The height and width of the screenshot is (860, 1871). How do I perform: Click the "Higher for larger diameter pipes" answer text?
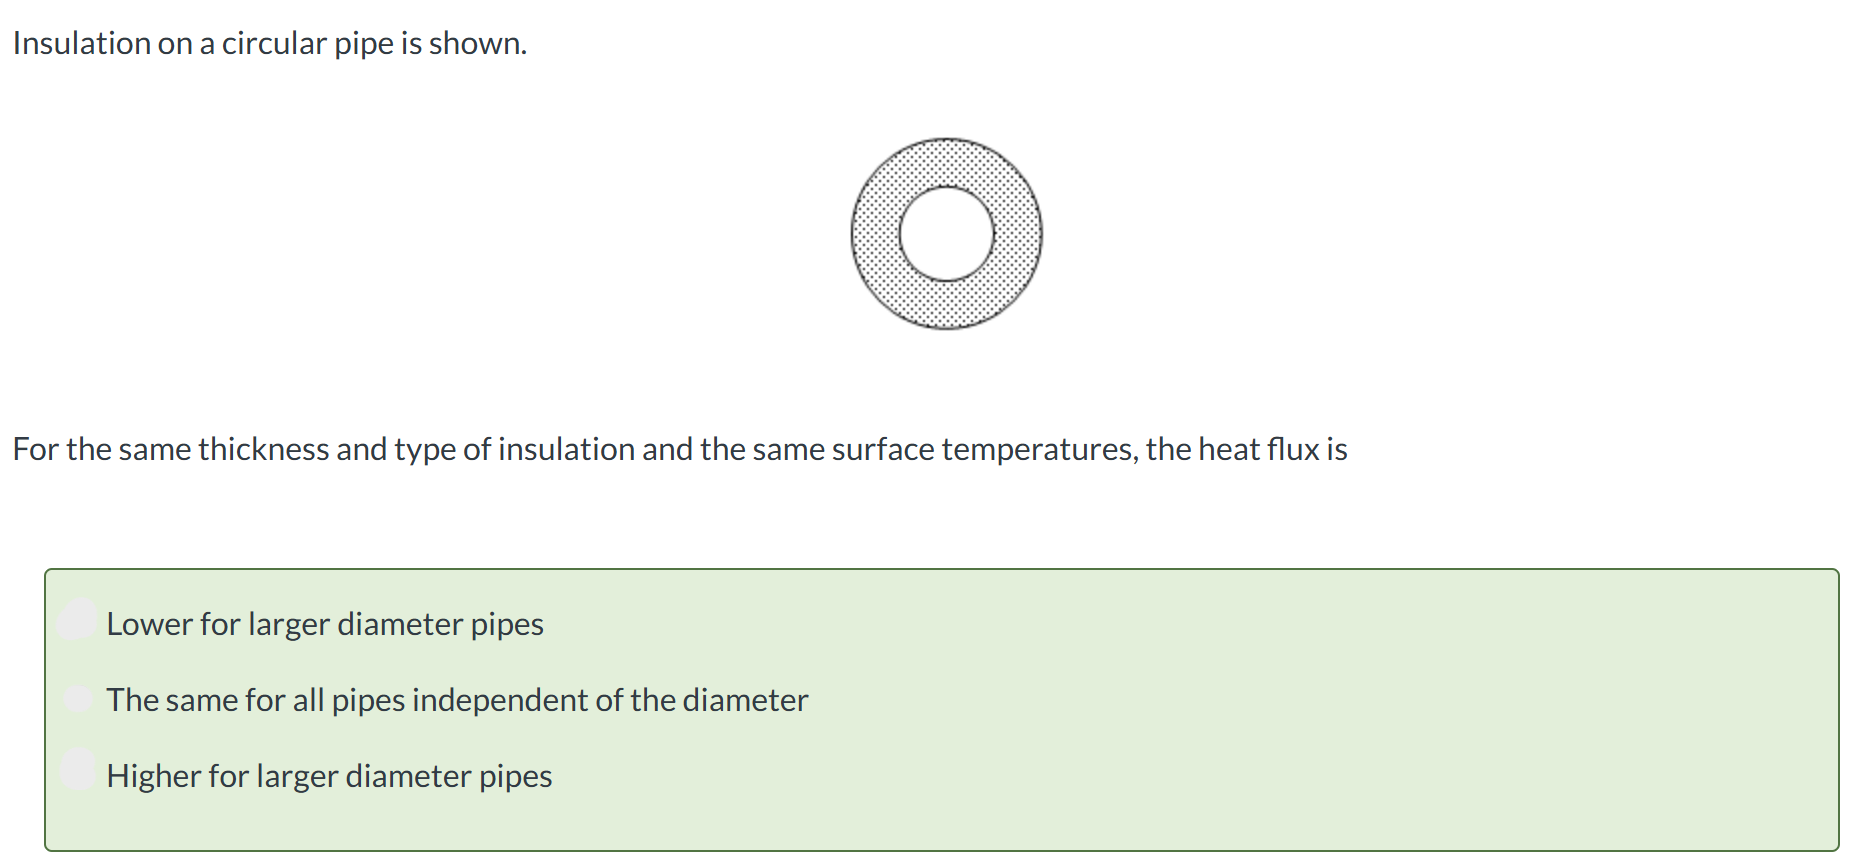tap(329, 776)
